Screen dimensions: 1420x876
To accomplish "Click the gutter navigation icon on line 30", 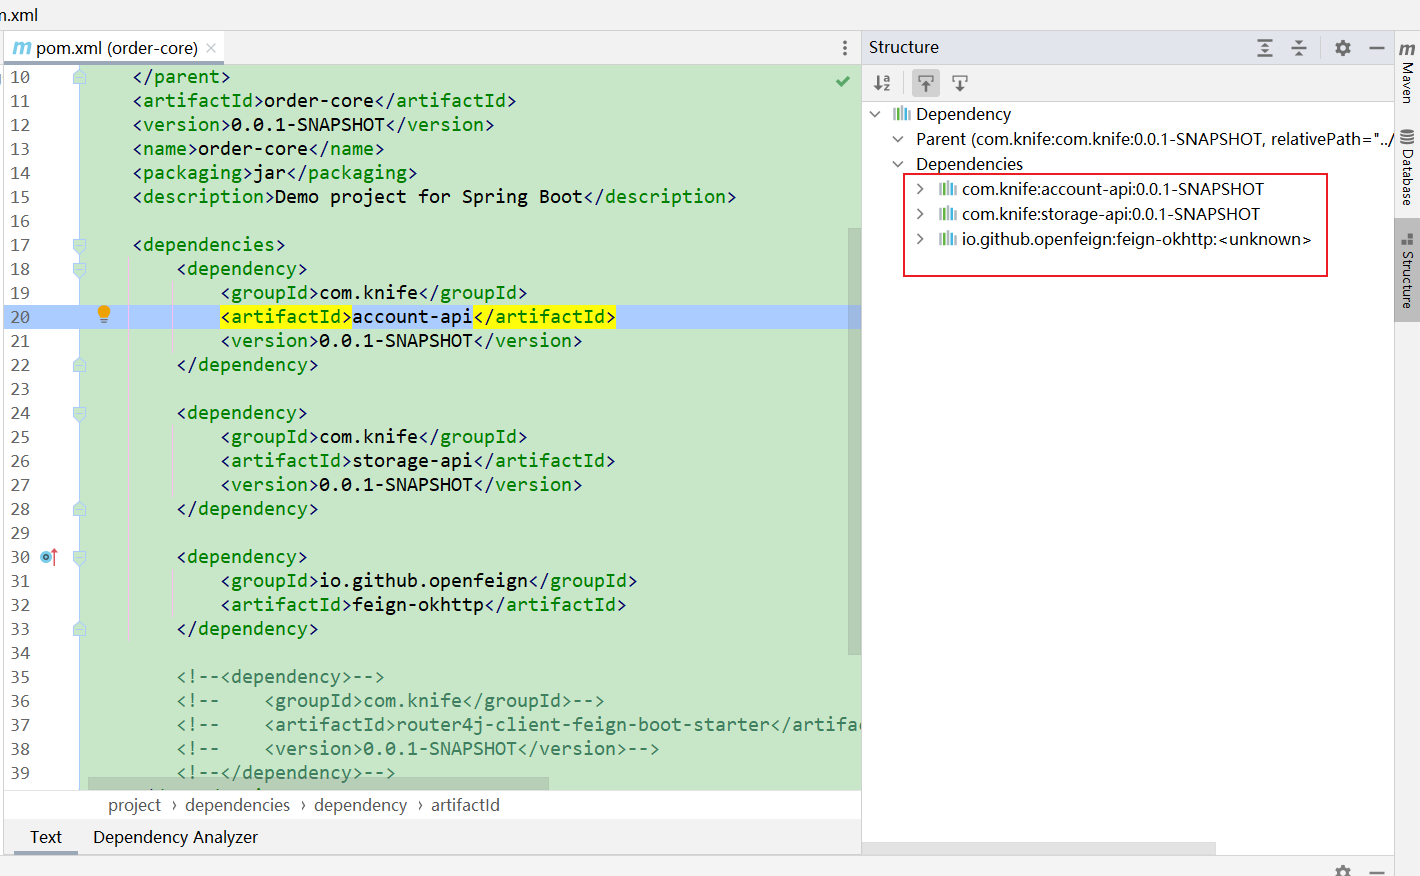I will click(47, 556).
